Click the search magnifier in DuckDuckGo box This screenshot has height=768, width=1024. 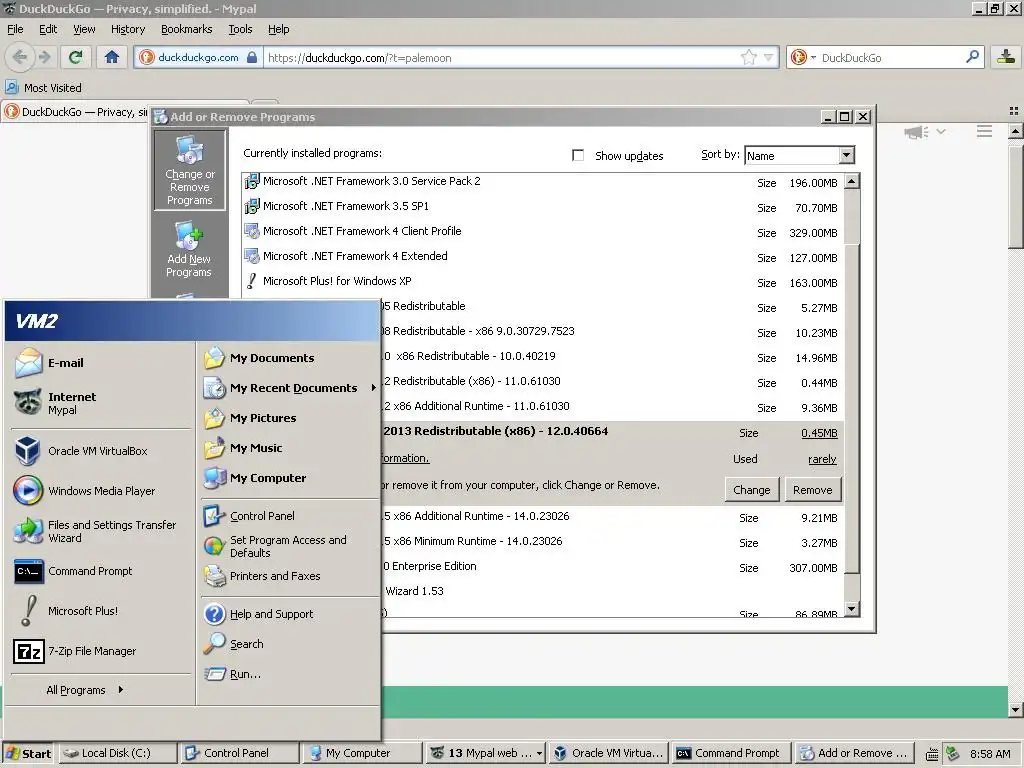pos(972,57)
